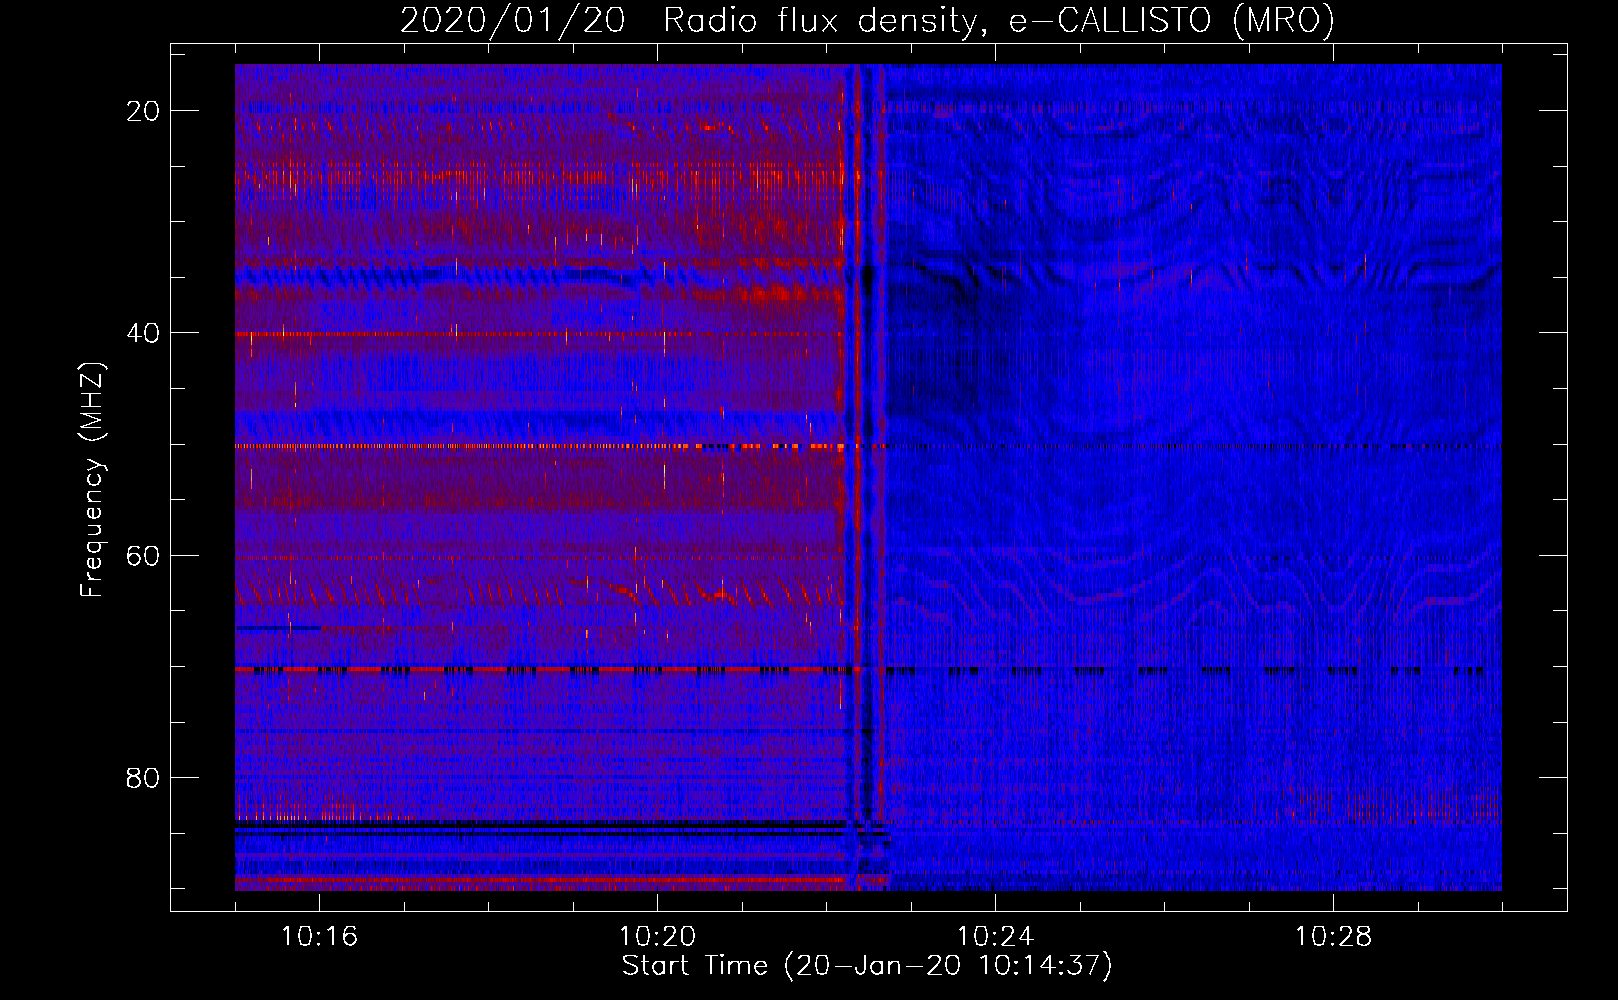The width and height of the screenshot is (1618, 1000).
Task: Click the plot title '2020/01/20 Radio flux density, e-CALLISTO (MRO)'
Action: (x=867, y=20)
